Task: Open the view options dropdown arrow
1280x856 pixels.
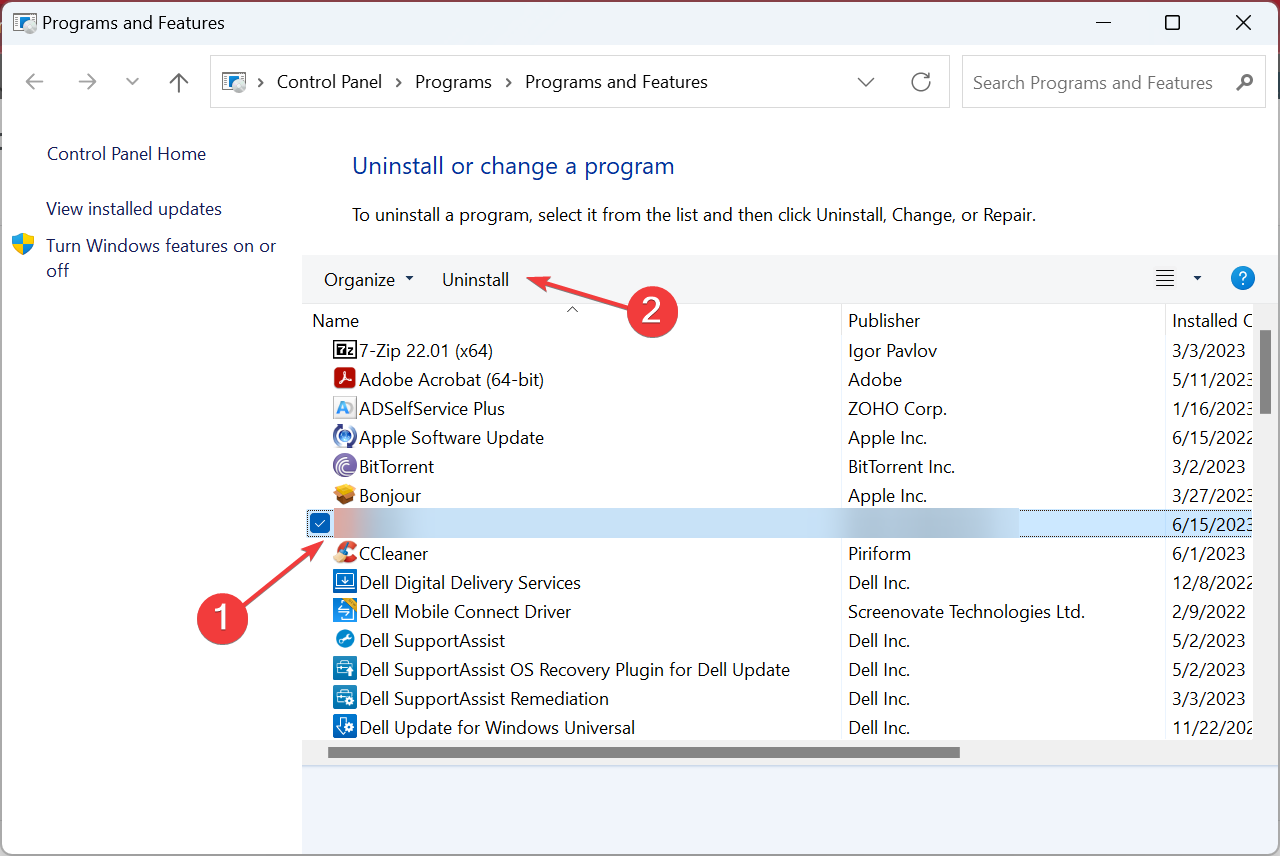Action: pyautogui.click(x=1197, y=278)
